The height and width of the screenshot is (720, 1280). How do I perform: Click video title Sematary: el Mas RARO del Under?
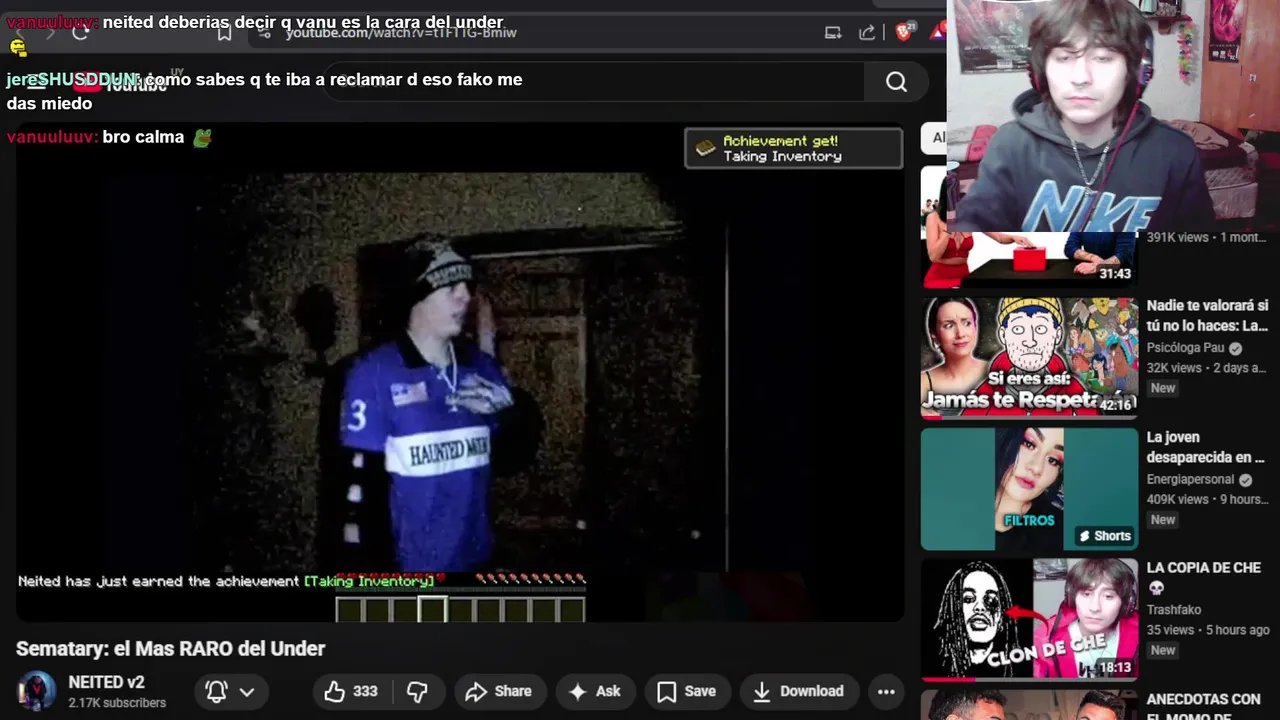point(170,649)
